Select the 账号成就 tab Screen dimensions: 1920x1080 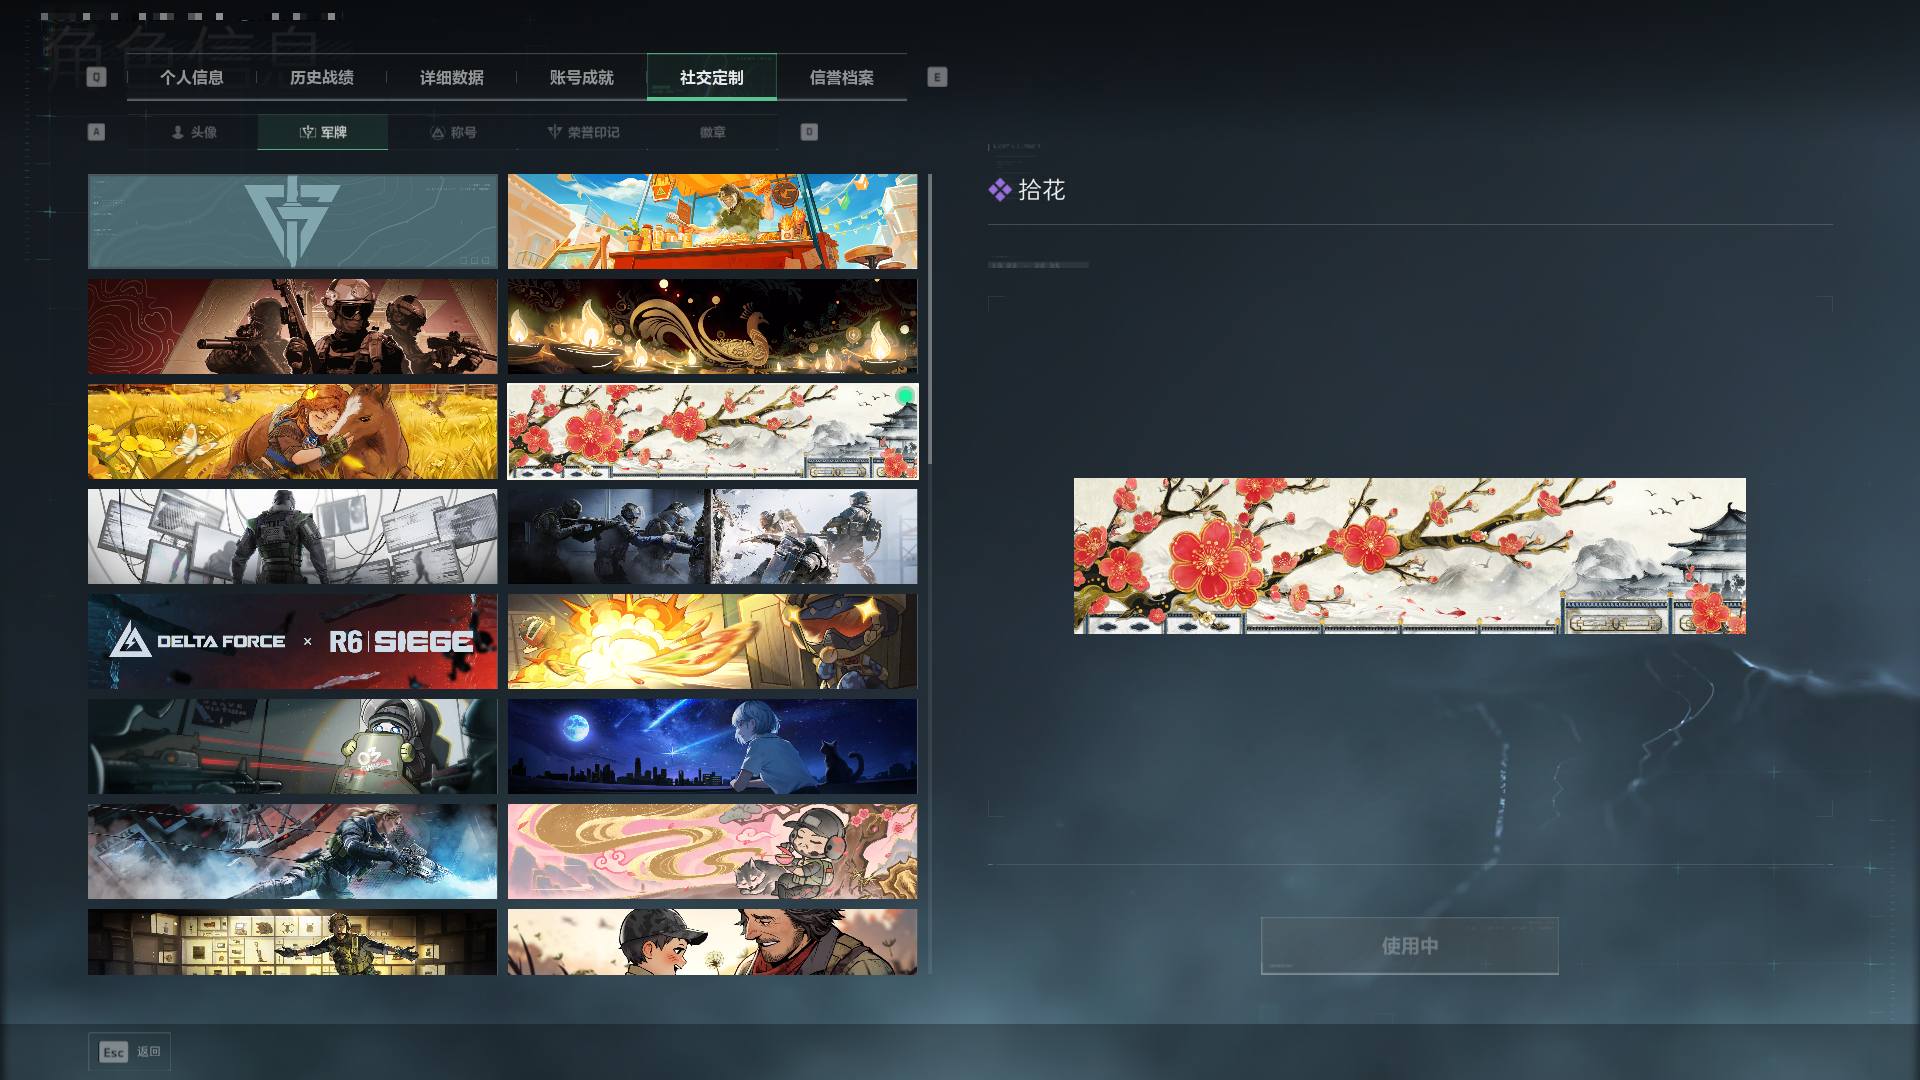(582, 77)
